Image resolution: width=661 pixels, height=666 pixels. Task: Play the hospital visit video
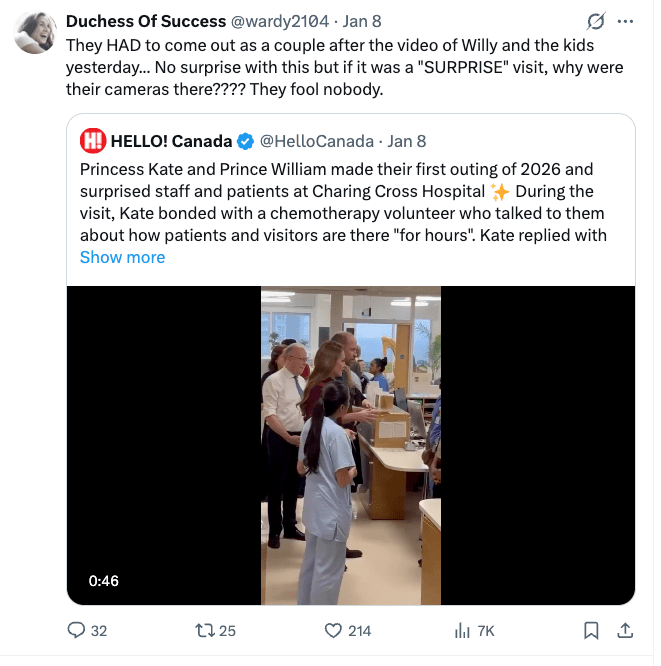[350, 445]
